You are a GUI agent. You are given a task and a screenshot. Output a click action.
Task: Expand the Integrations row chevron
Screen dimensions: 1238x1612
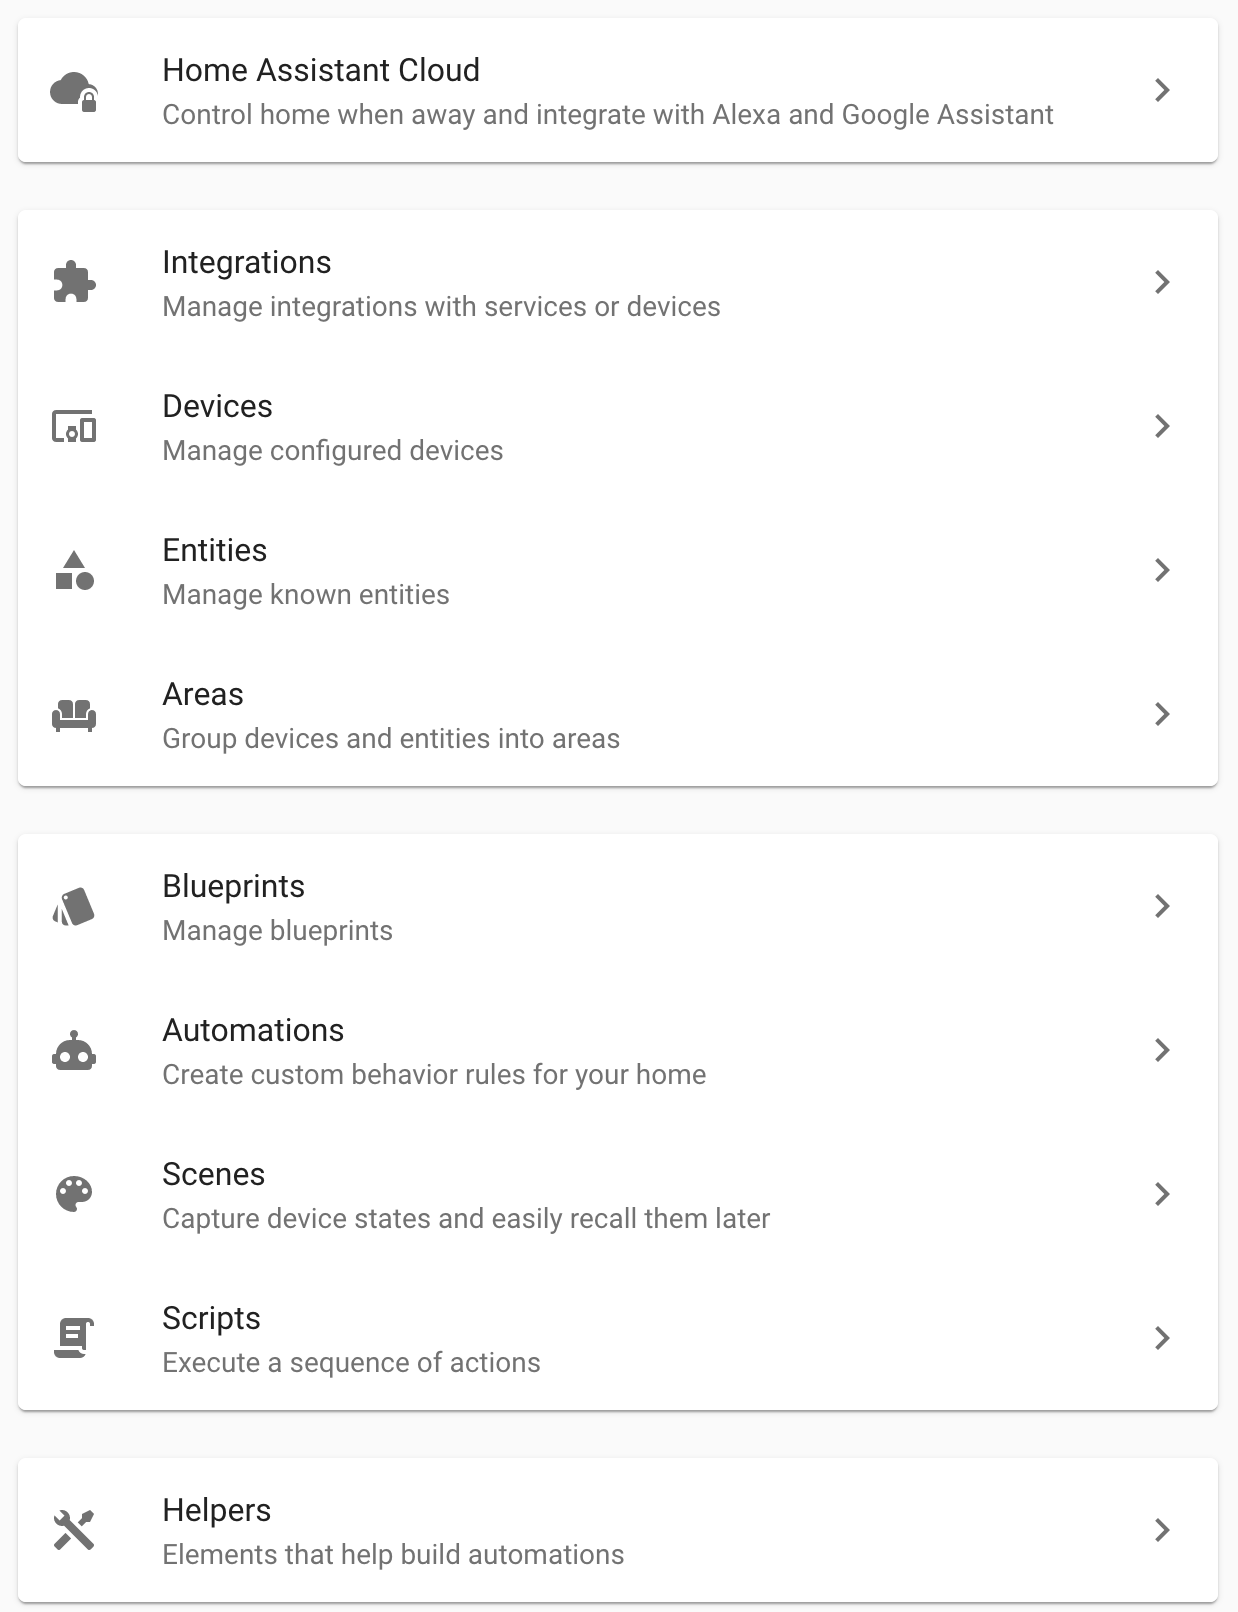[x=1162, y=282]
